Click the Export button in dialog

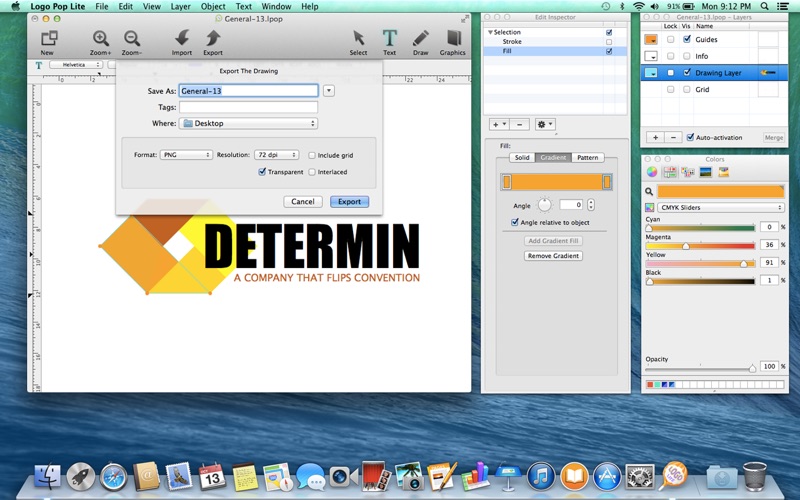[x=349, y=202]
